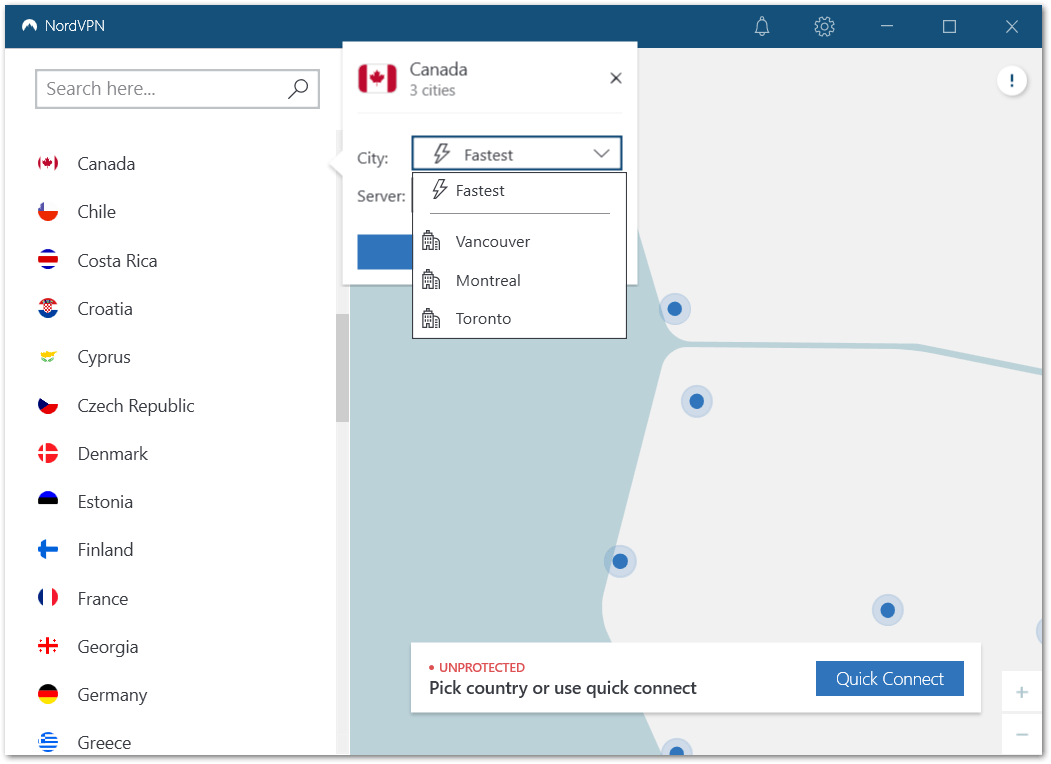The height and width of the screenshot is (764, 1051).
Task: Click the Toronto building icon
Action: [431, 318]
